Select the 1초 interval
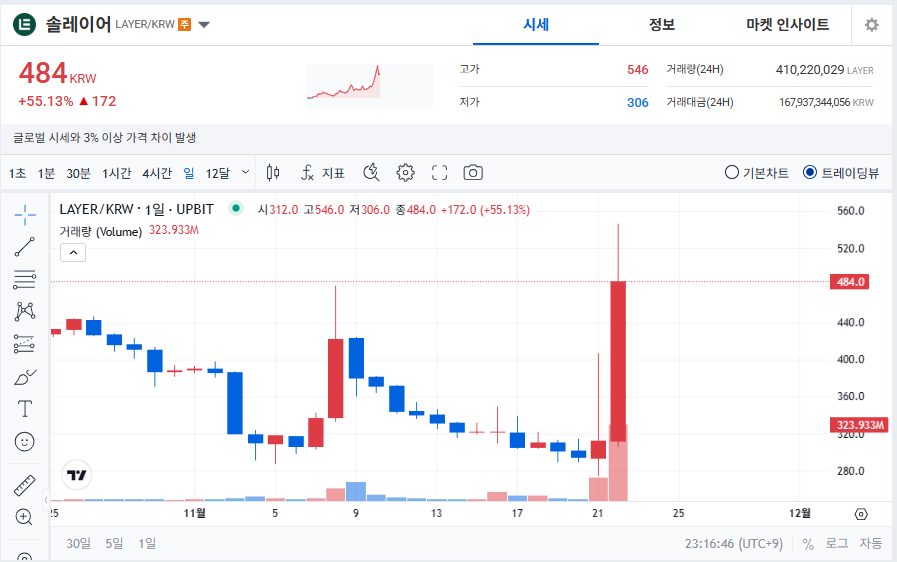Image resolution: width=897 pixels, height=562 pixels. pos(17,173)
